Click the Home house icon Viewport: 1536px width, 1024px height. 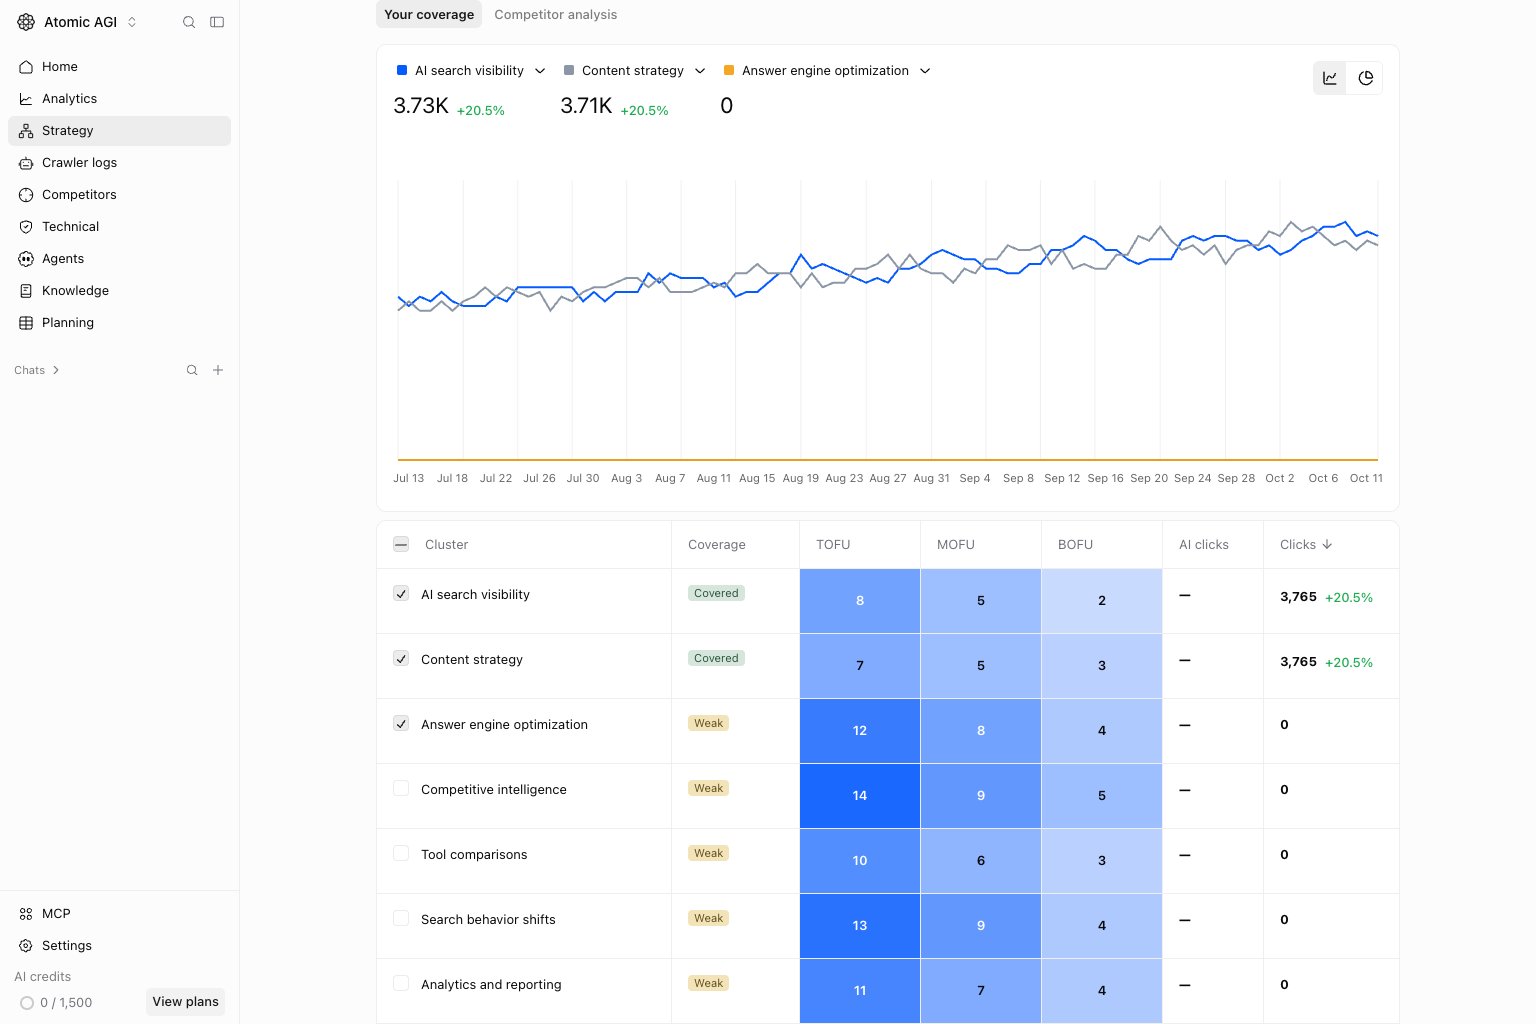[x=26, y=67]
